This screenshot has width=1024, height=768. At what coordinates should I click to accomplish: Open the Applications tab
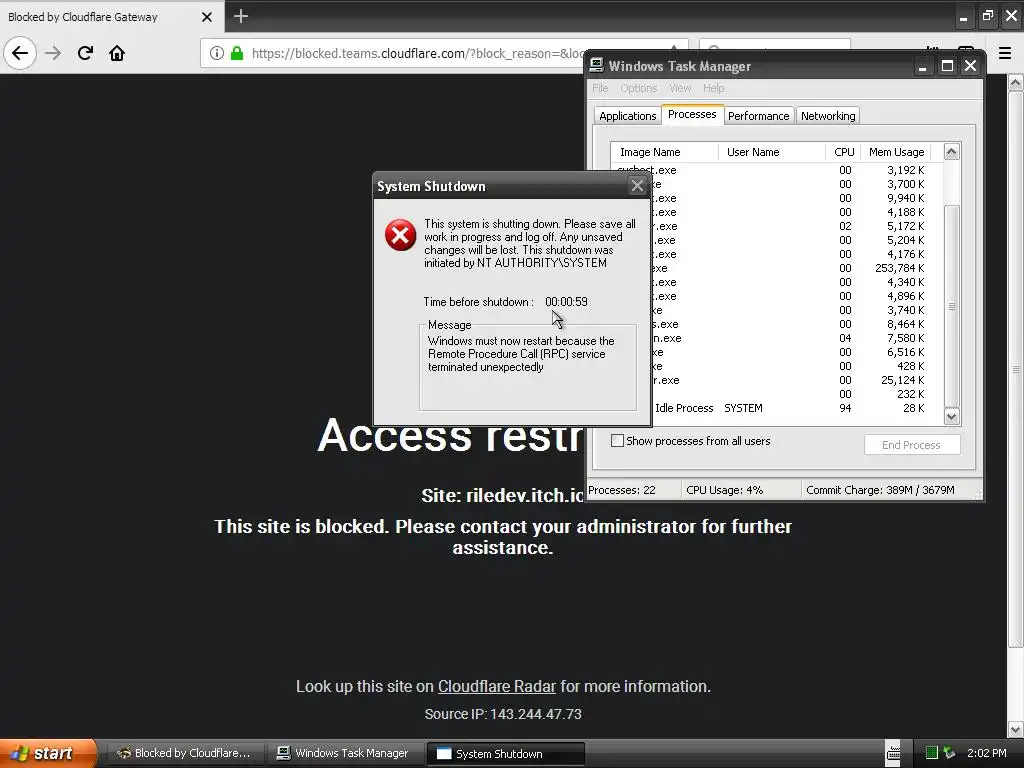[627, 116]
